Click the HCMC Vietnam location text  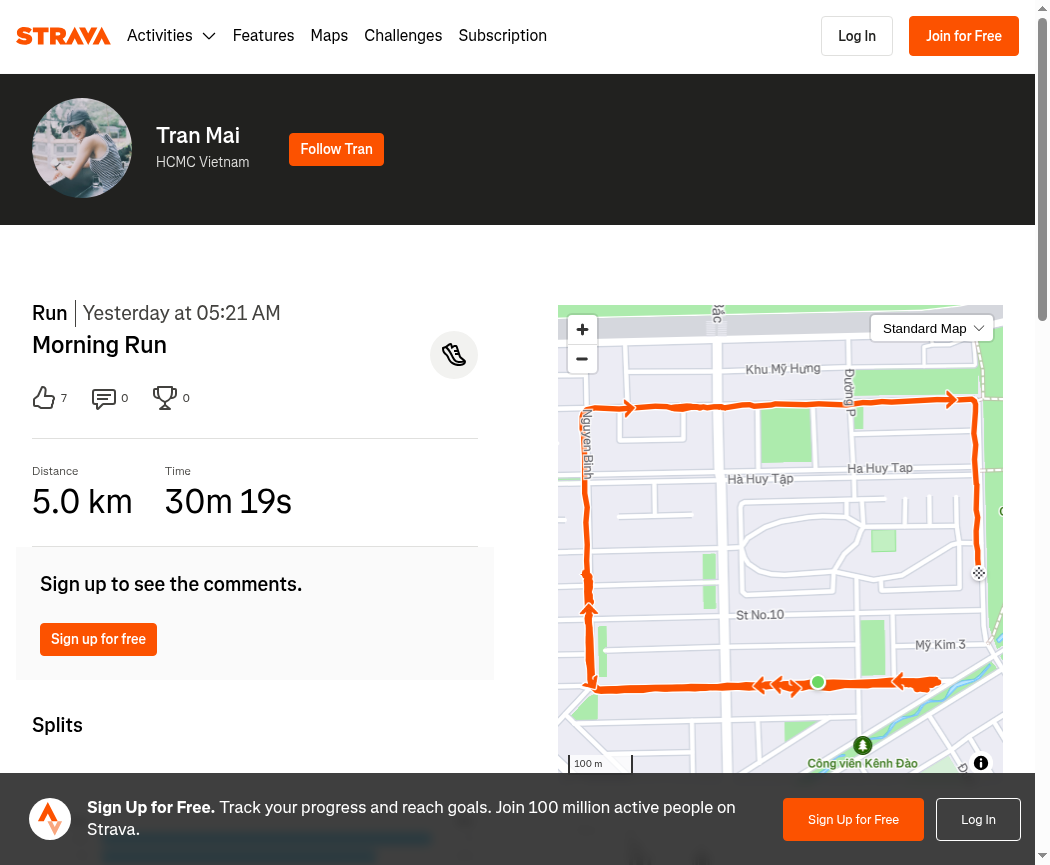click(x=203, y=162)
